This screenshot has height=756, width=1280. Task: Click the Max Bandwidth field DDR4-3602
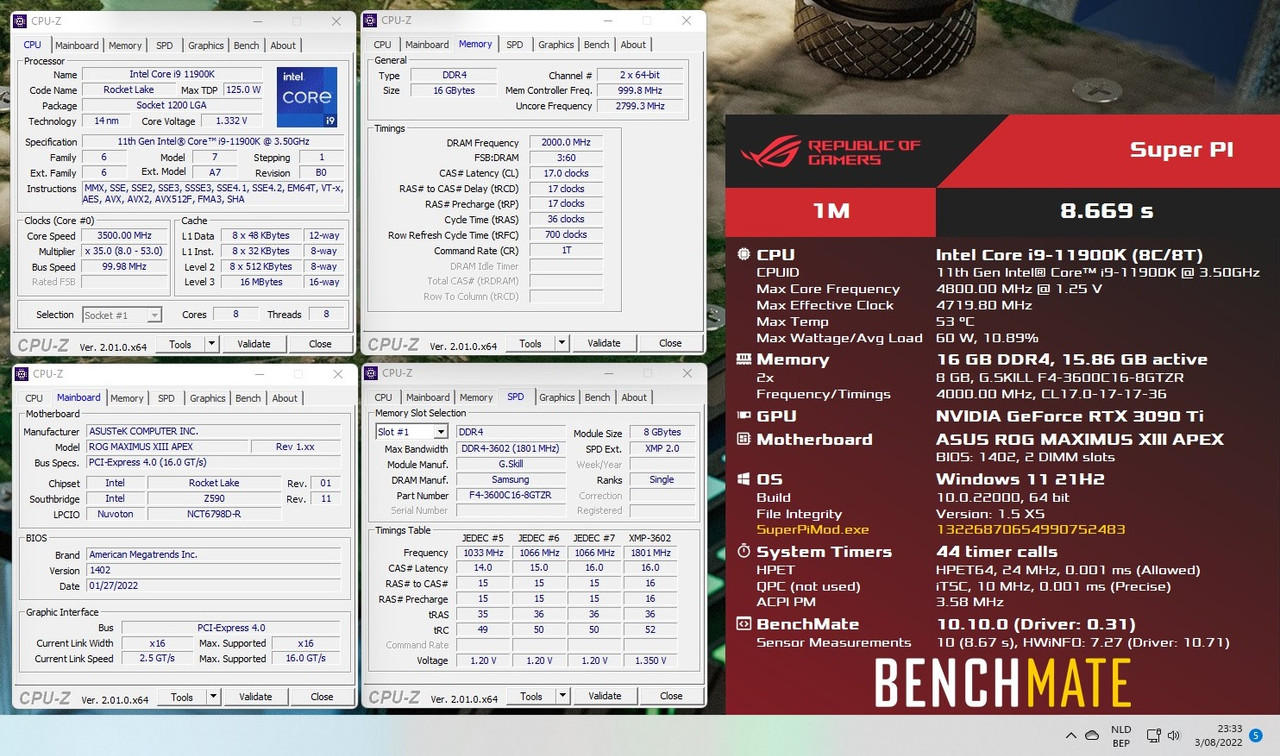[511, 448]
